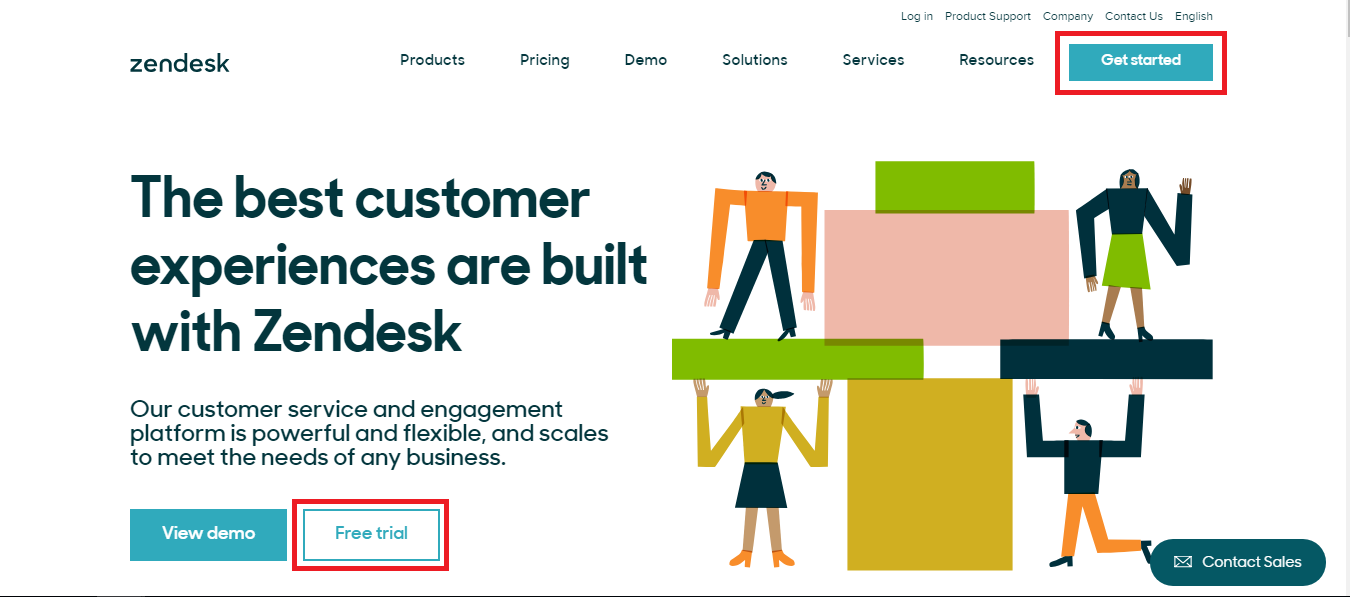
Task: Start a Free trial
Action: pyautogui.click(x=371, y=534)
